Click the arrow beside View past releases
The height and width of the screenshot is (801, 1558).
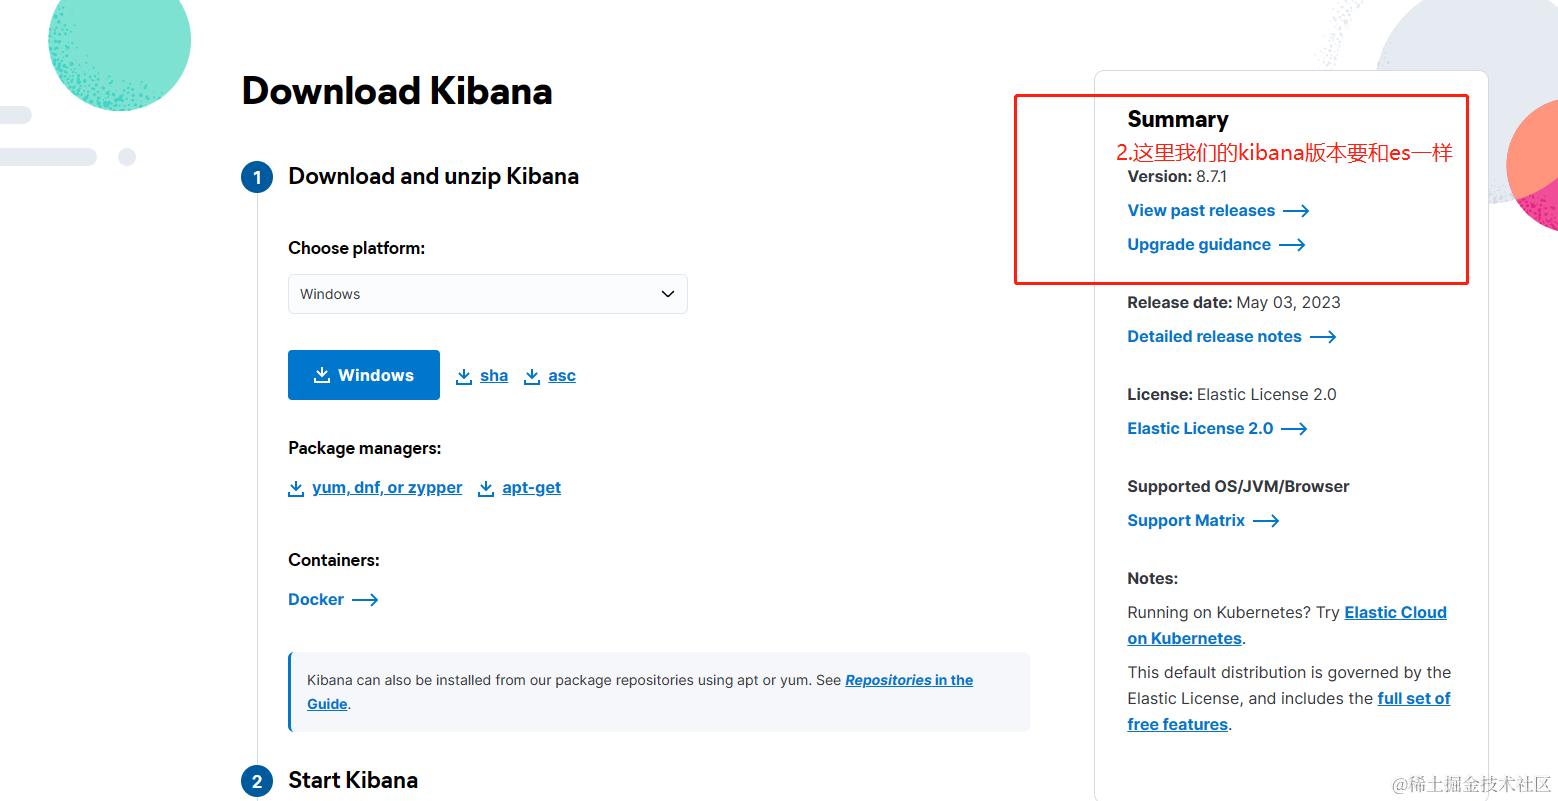coord(1296,211)
